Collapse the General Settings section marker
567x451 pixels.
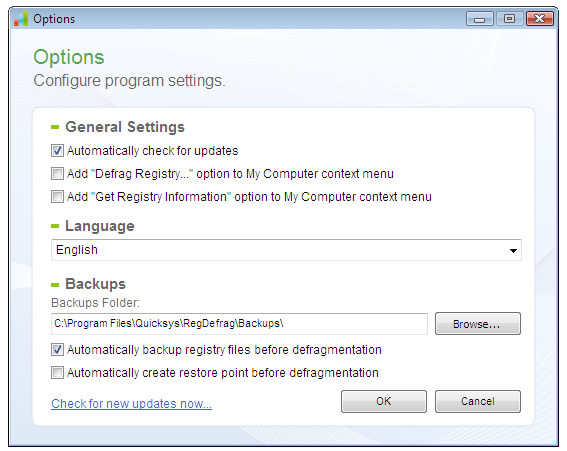55,127
